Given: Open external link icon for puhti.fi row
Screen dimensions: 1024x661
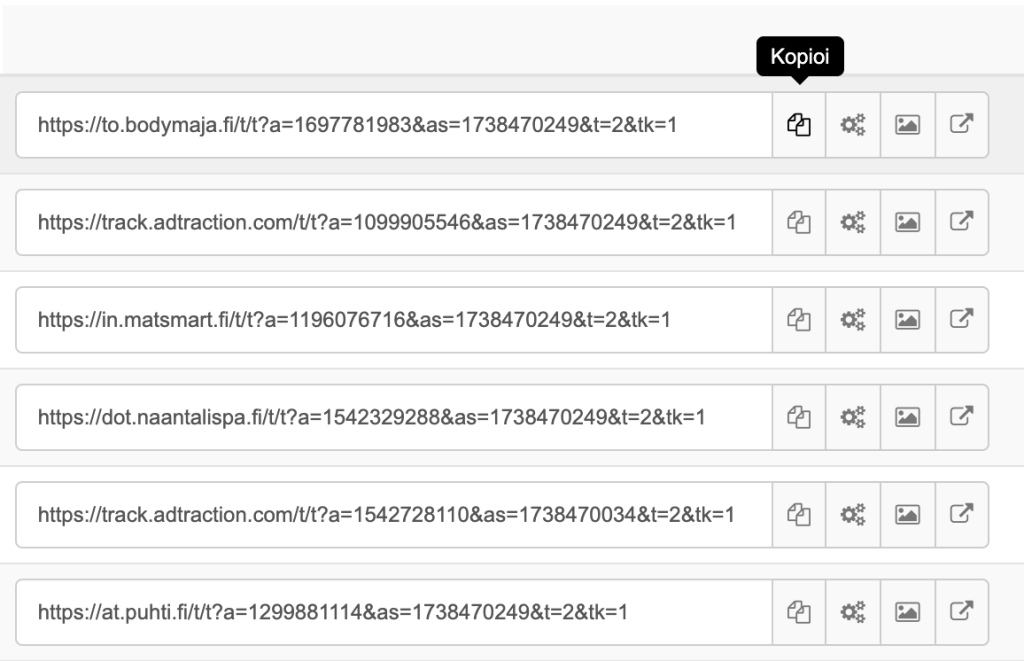Looking at the screenshot, I should tap(961, 611).
